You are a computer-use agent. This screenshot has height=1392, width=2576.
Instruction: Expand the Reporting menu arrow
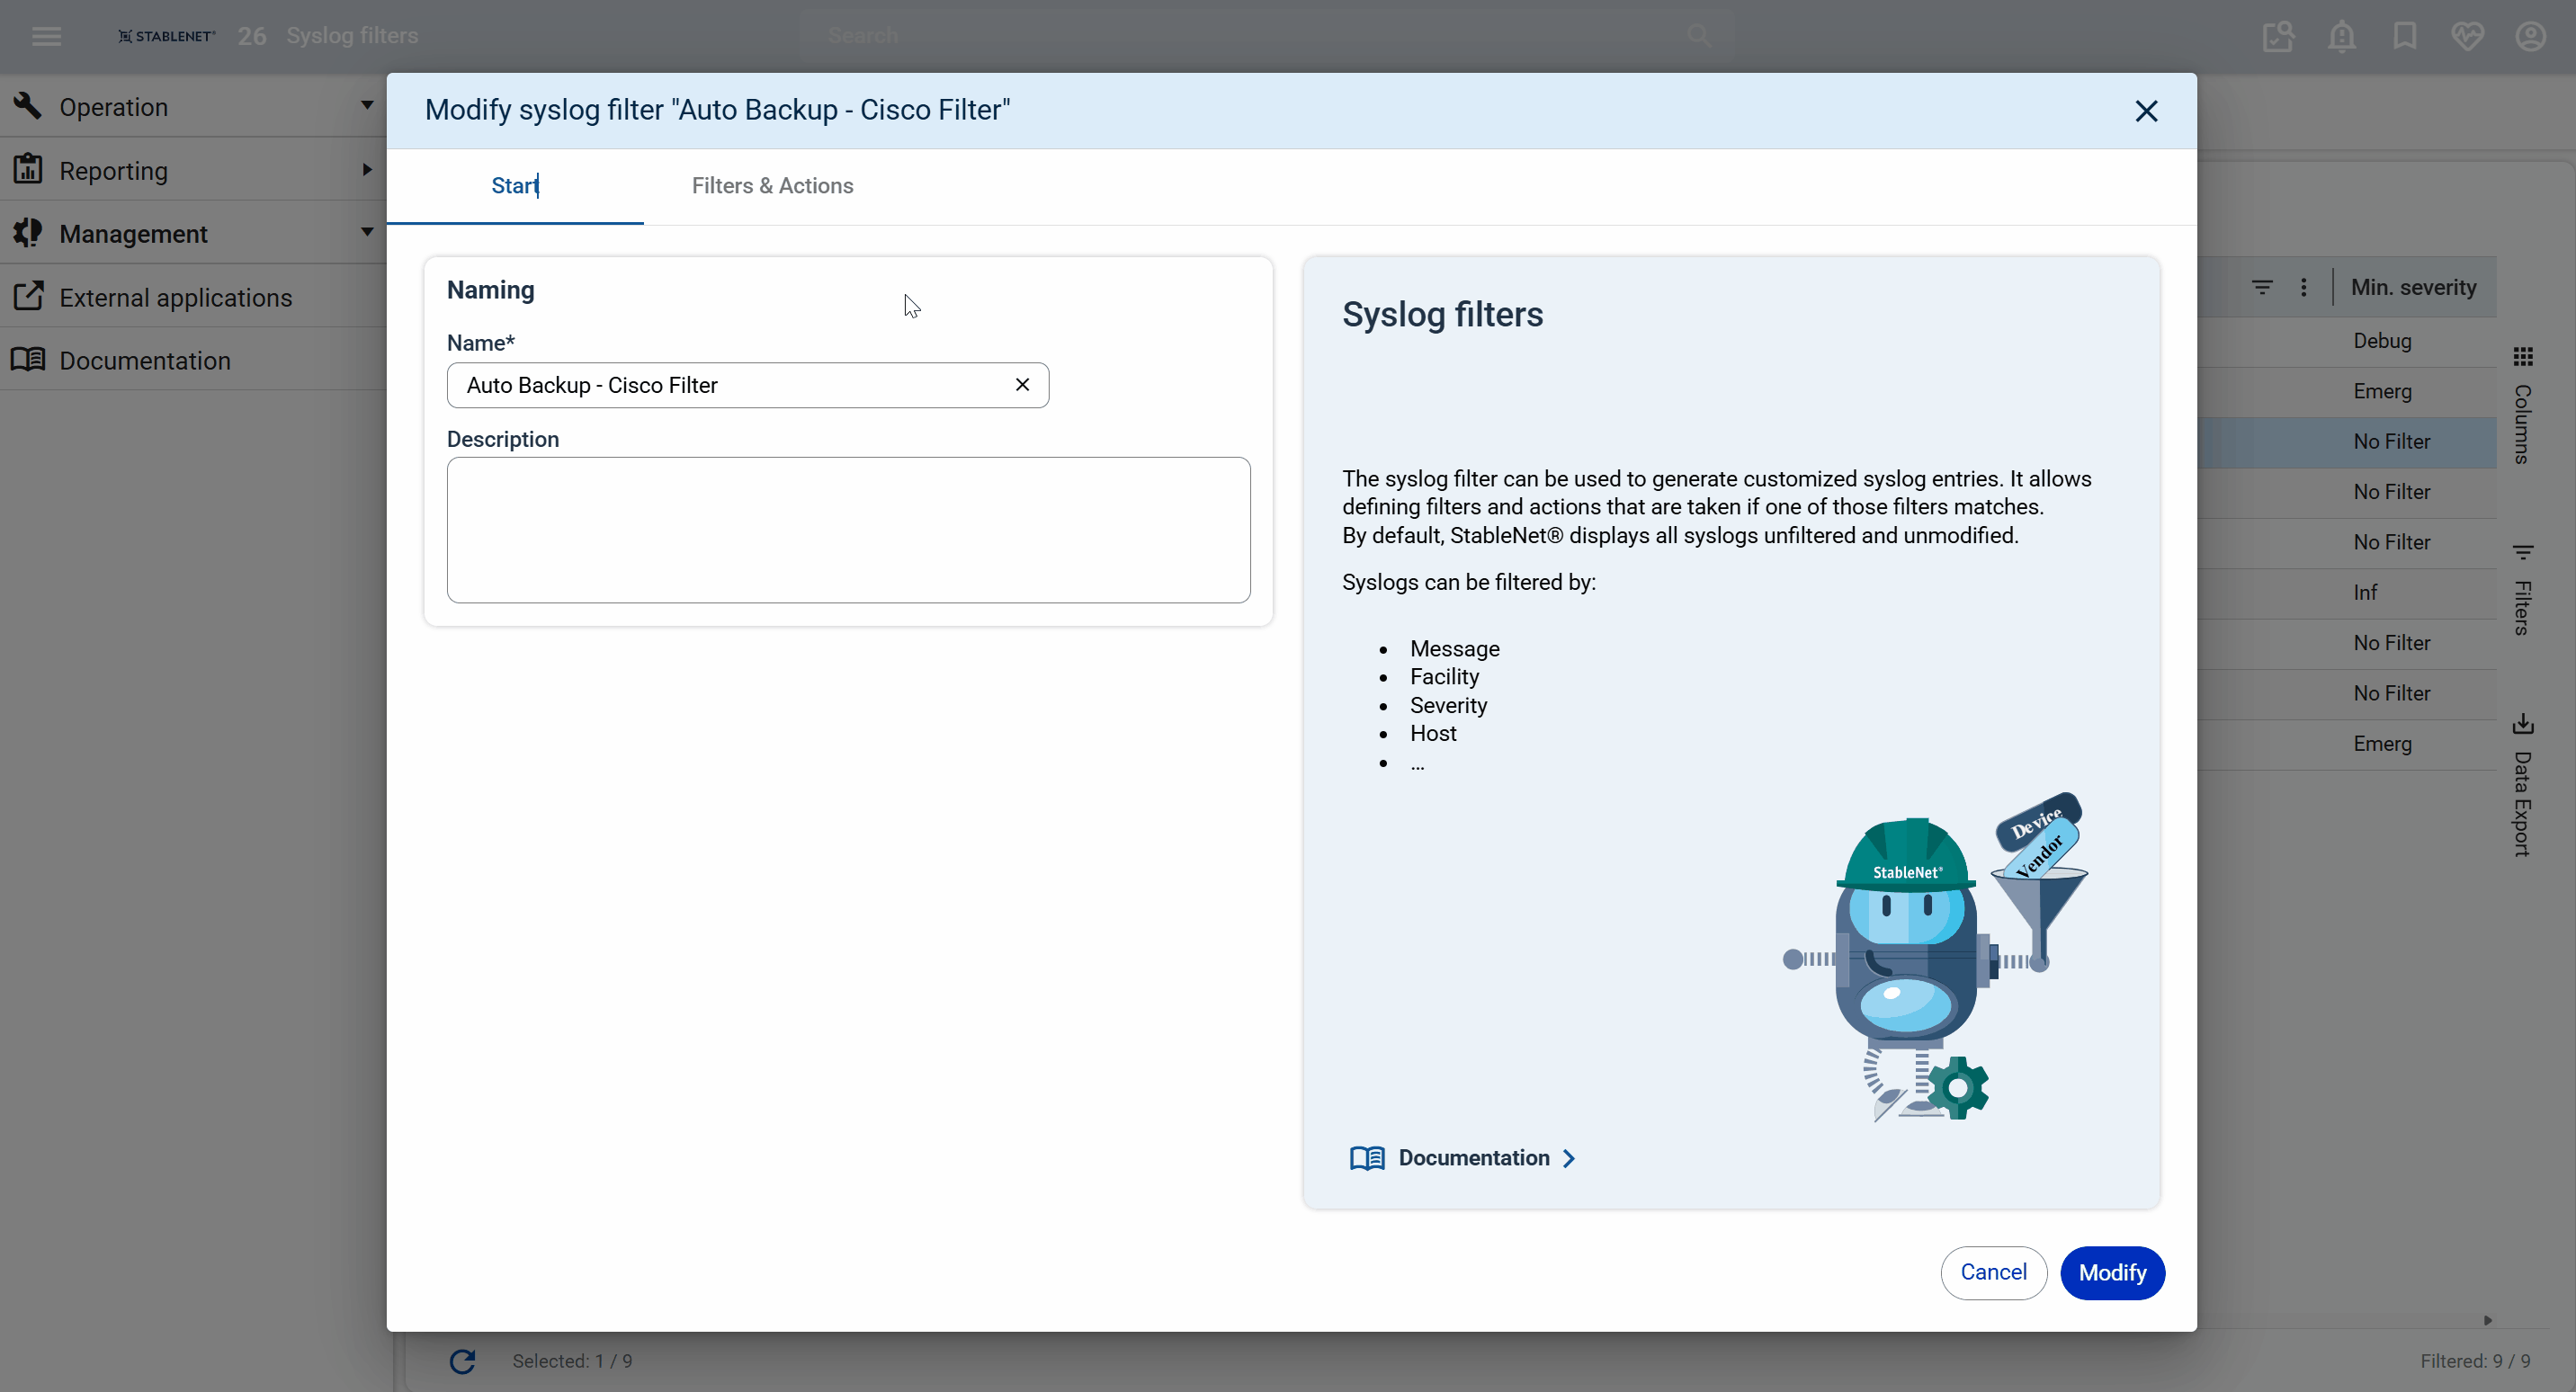tap(367, 170)
